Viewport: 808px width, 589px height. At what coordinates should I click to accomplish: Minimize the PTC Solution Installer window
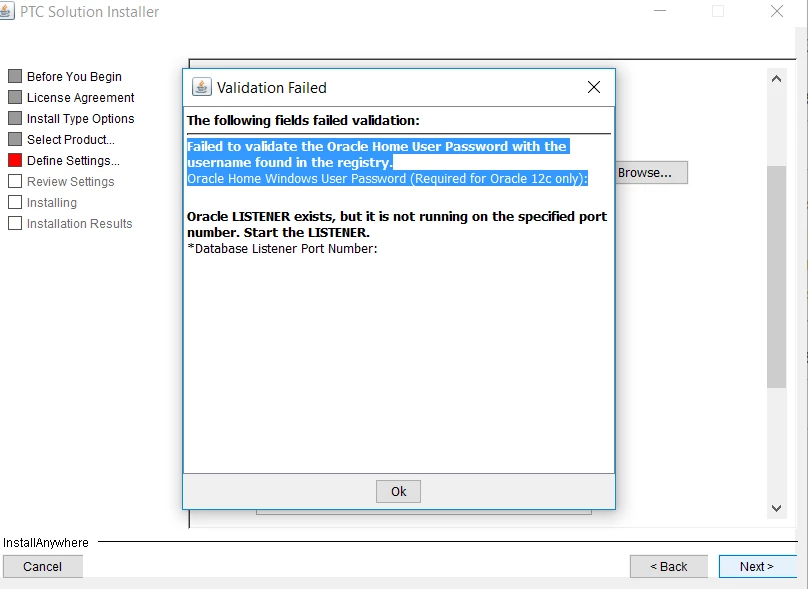click(x=660, y=11)
